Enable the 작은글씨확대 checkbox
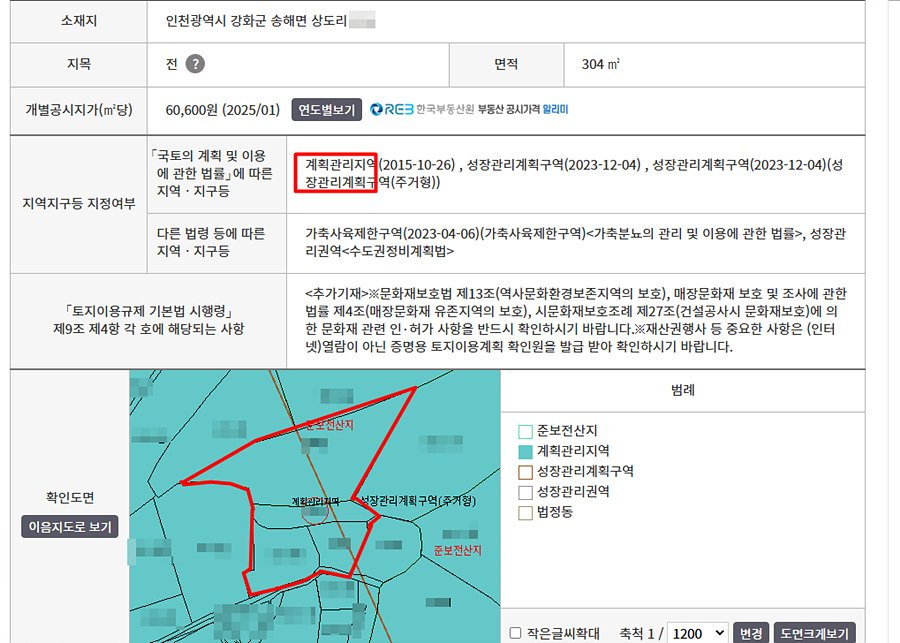 pos(516,633)
